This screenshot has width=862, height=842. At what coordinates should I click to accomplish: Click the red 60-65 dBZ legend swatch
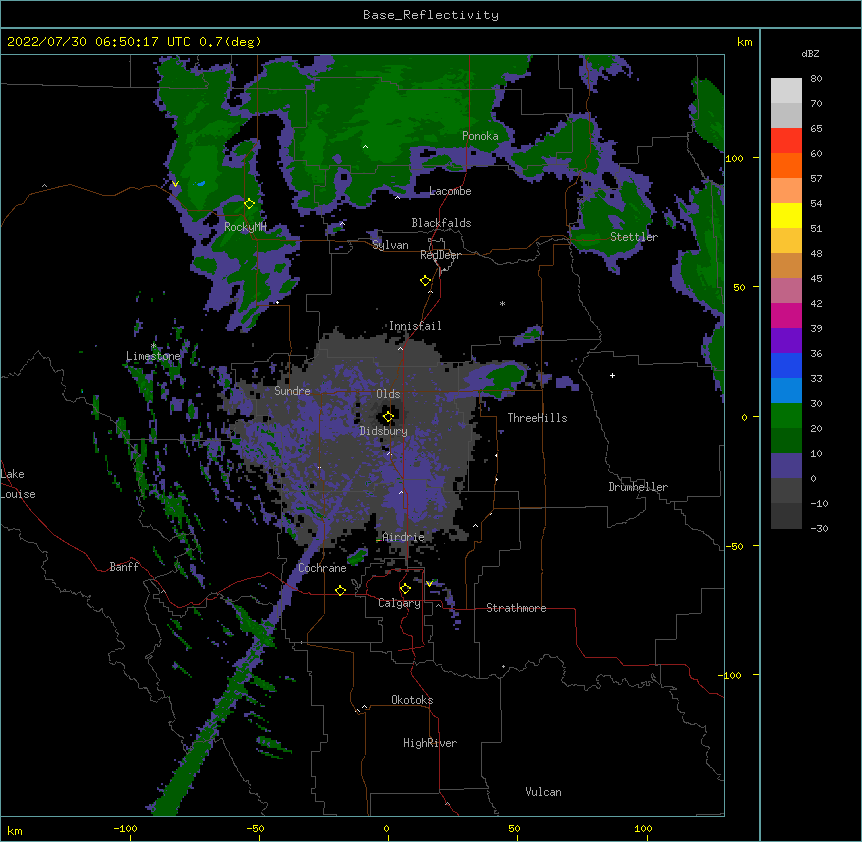[786, 141]
